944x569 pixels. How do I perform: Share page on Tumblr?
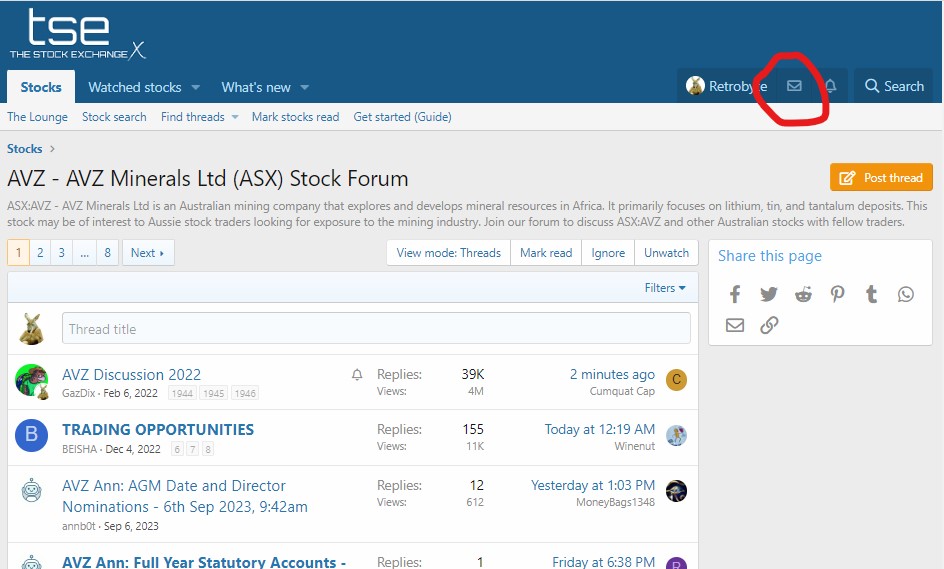[871, 294]
